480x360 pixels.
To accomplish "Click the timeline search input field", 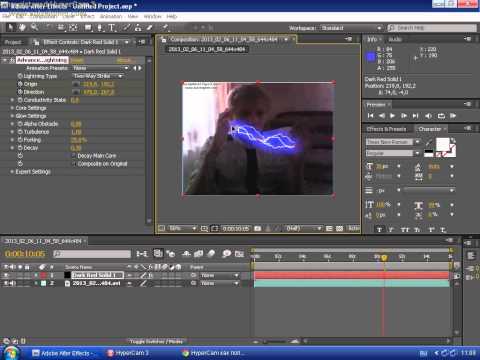I will pyautogui.click(x=92, y=254).
